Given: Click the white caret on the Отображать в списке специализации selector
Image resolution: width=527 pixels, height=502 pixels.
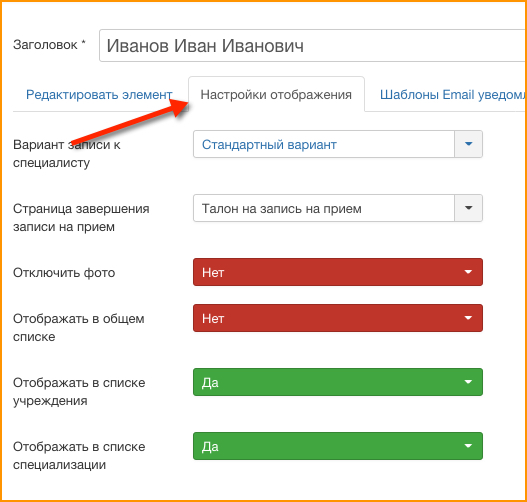Looking at the screenshot, I should [x=468, y=446].
